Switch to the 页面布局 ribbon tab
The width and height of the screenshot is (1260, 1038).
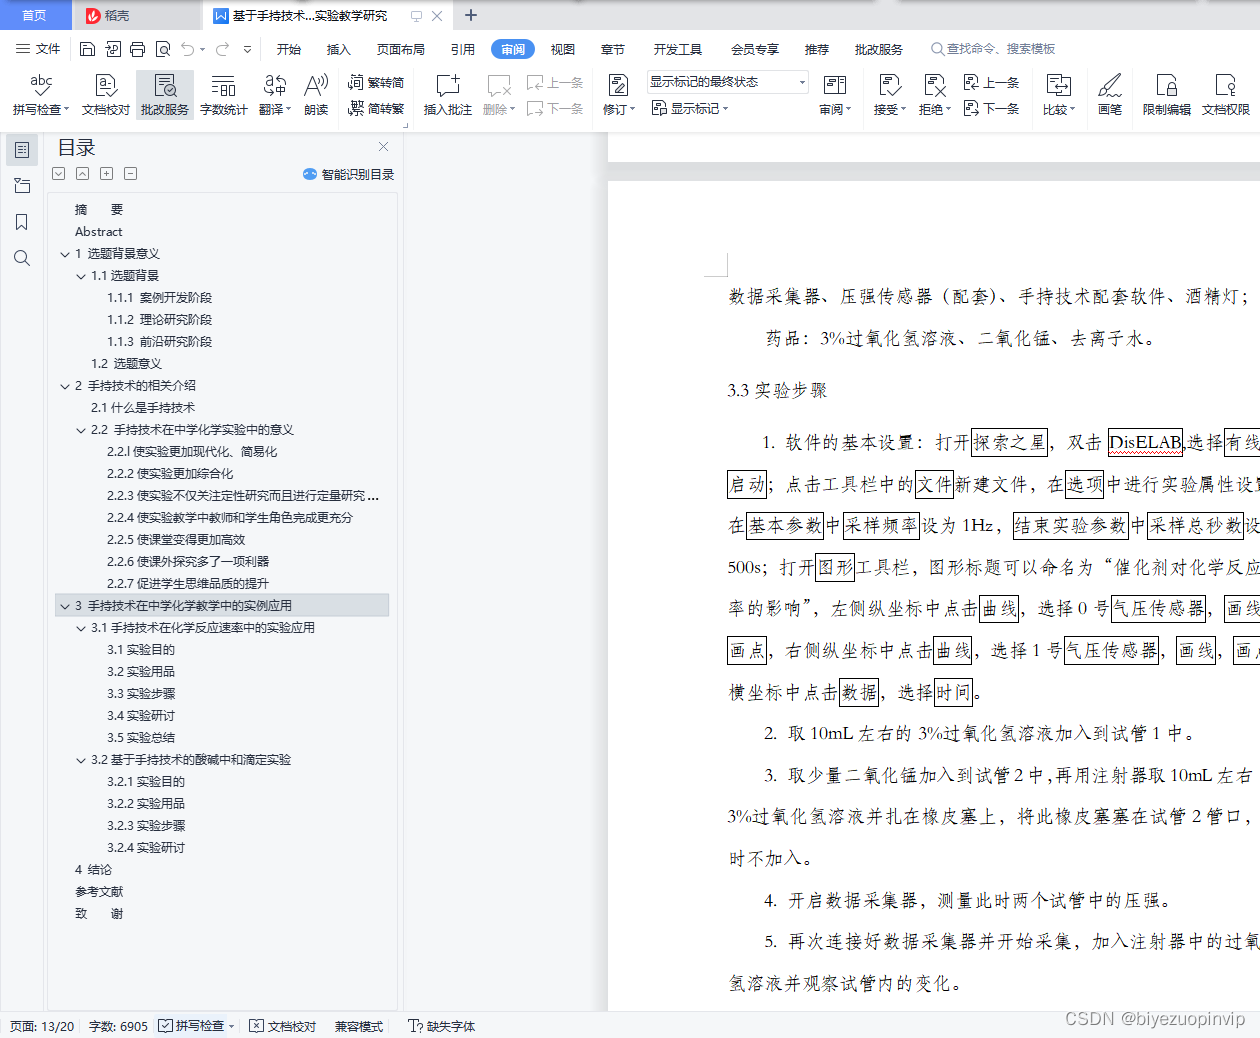(x=400, y=48)
